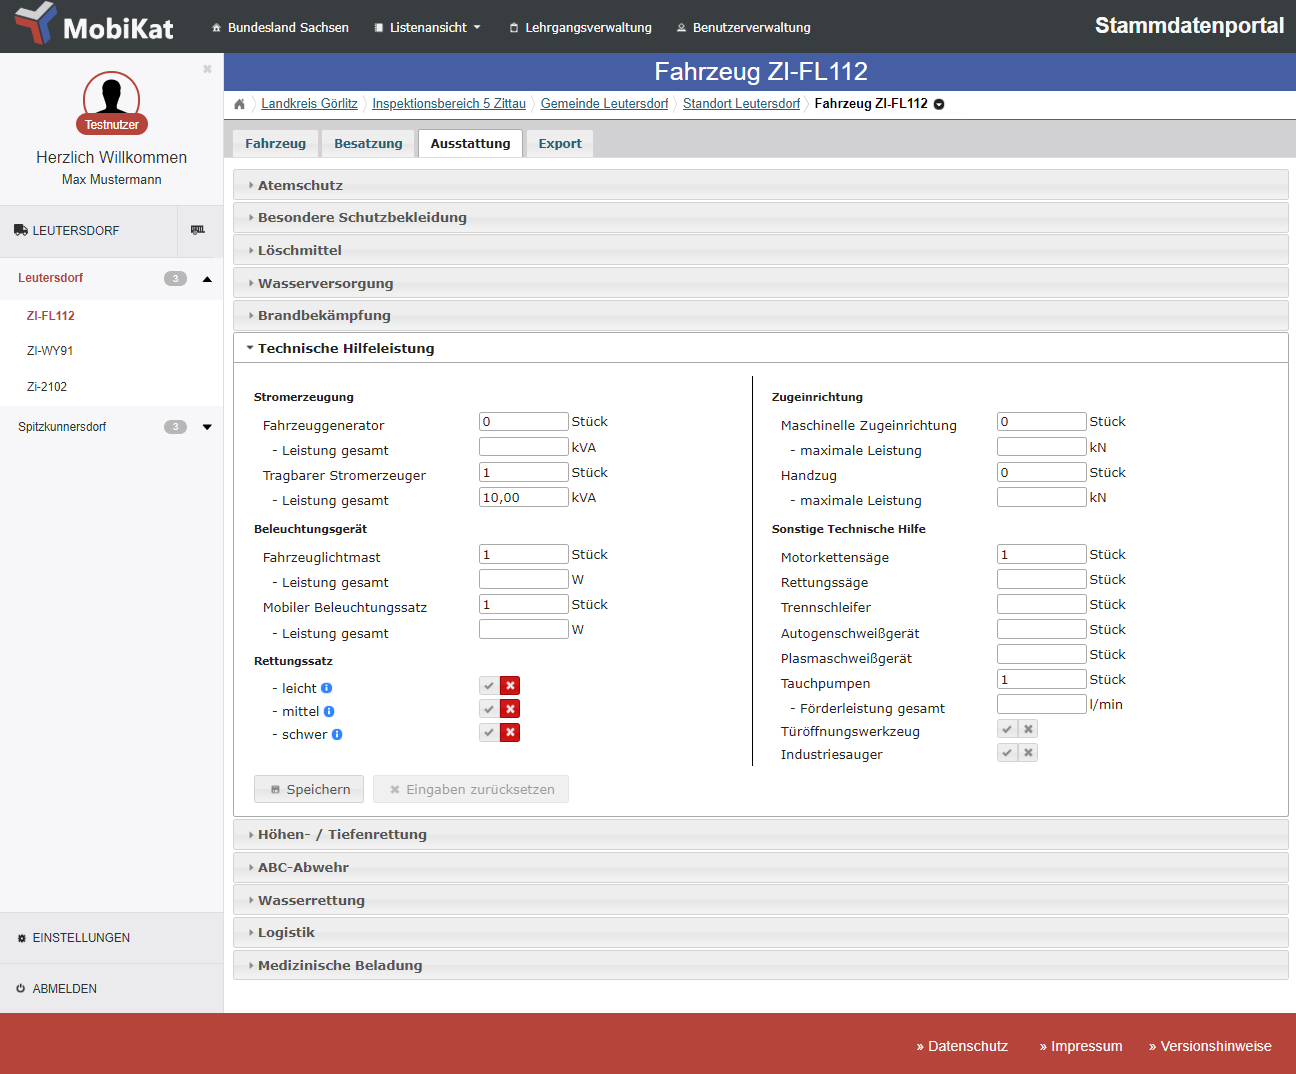The width and height of the screenshot is (1296, 1074).
Task: Enable Türöffnungswerkzeug with the checkmark
Action: pyautogui.click(x=1007, y=729)
